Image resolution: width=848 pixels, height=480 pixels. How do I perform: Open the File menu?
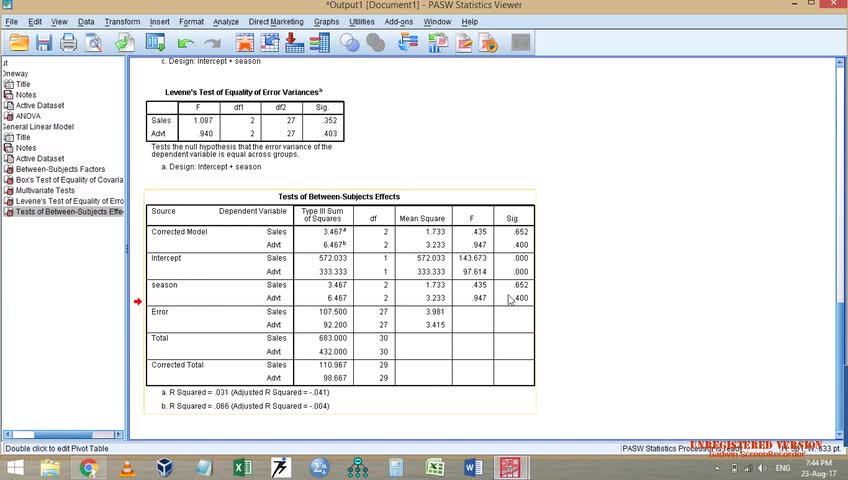11,22
